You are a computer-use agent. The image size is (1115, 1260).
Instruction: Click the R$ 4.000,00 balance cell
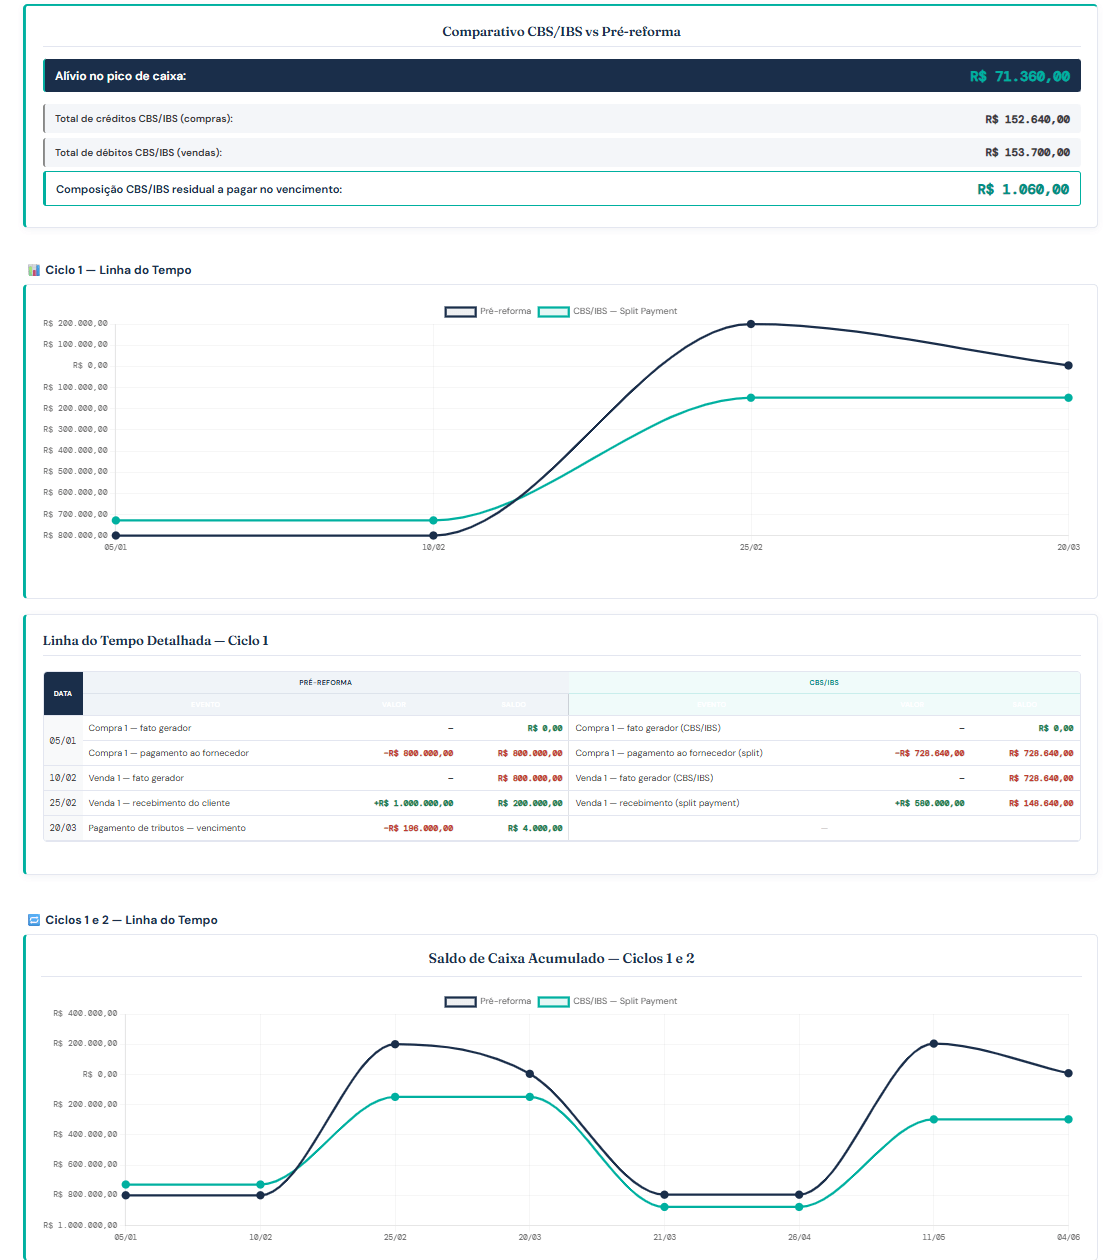click(x=535, y=828)
